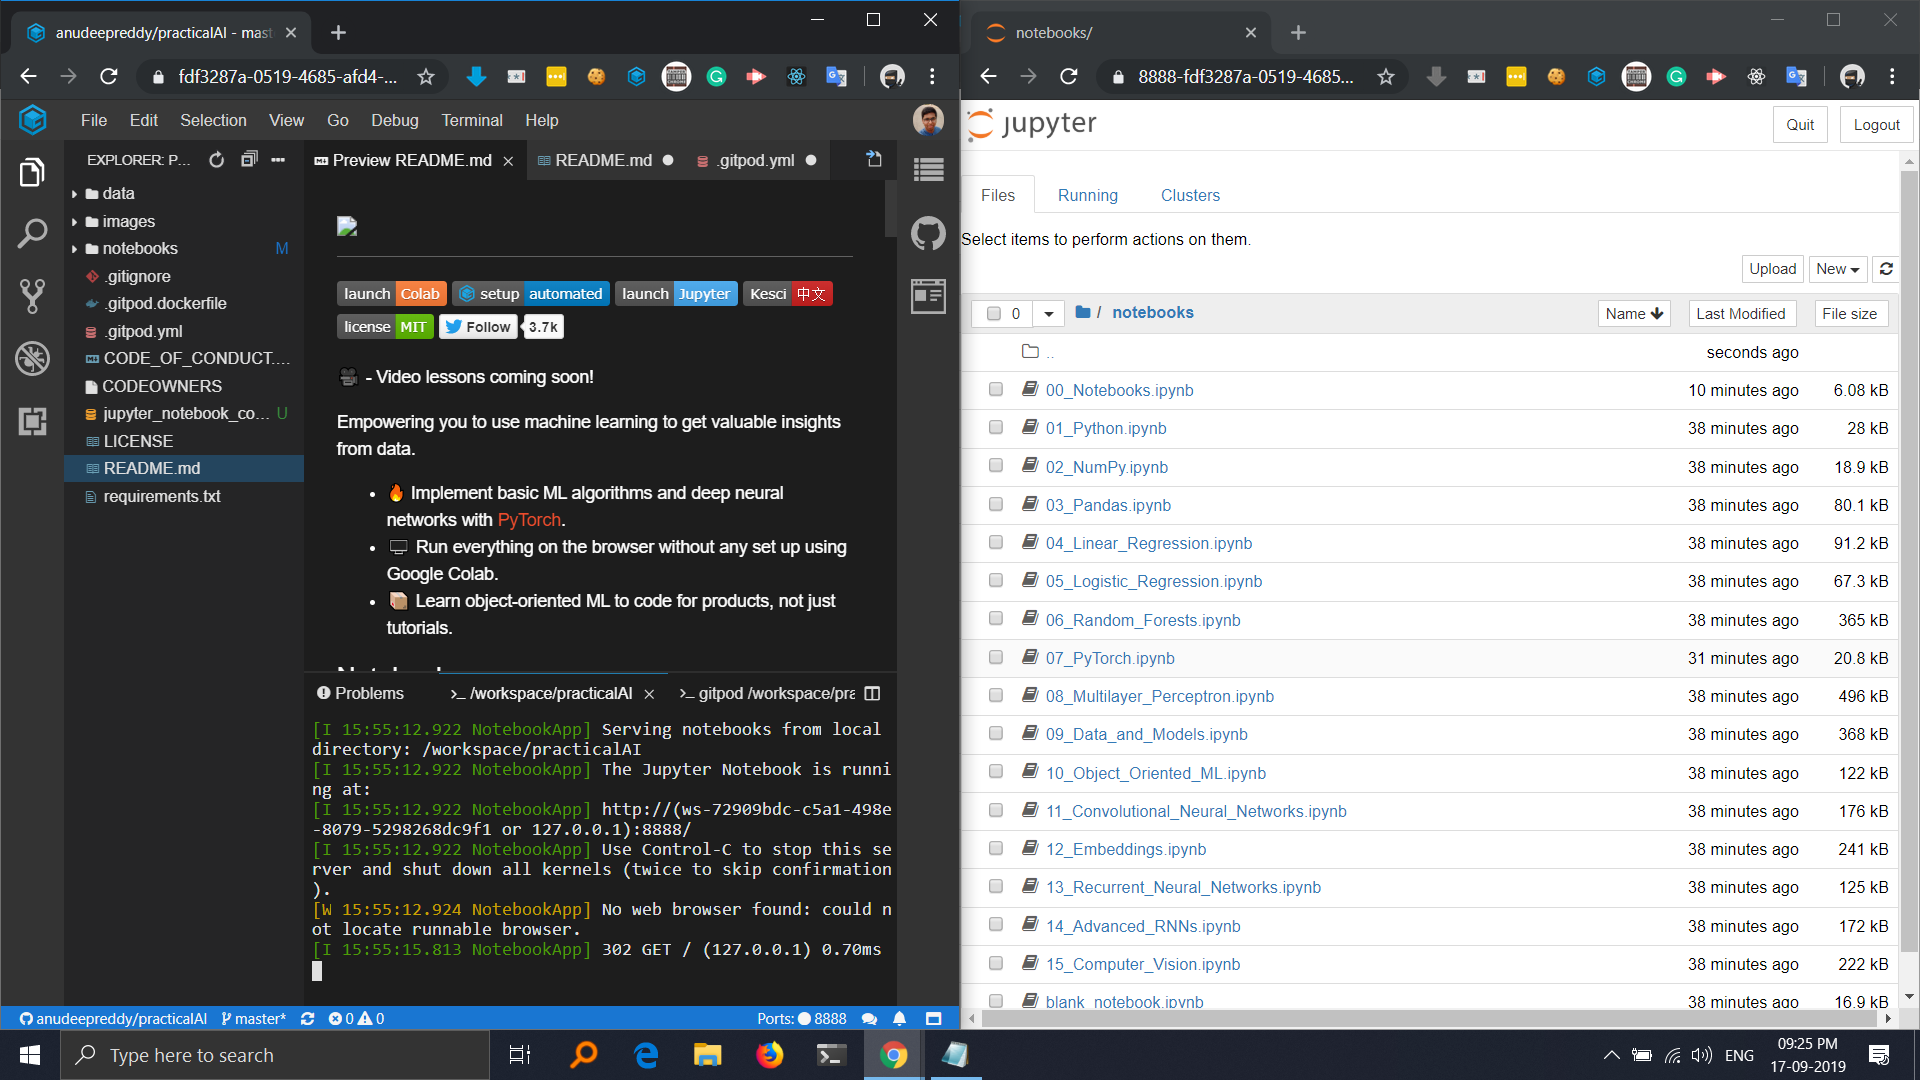Screen dimensions: 1920x1080
Task: Toggle the select-all checkbox in Jupyter
Action: click(994, 313)
